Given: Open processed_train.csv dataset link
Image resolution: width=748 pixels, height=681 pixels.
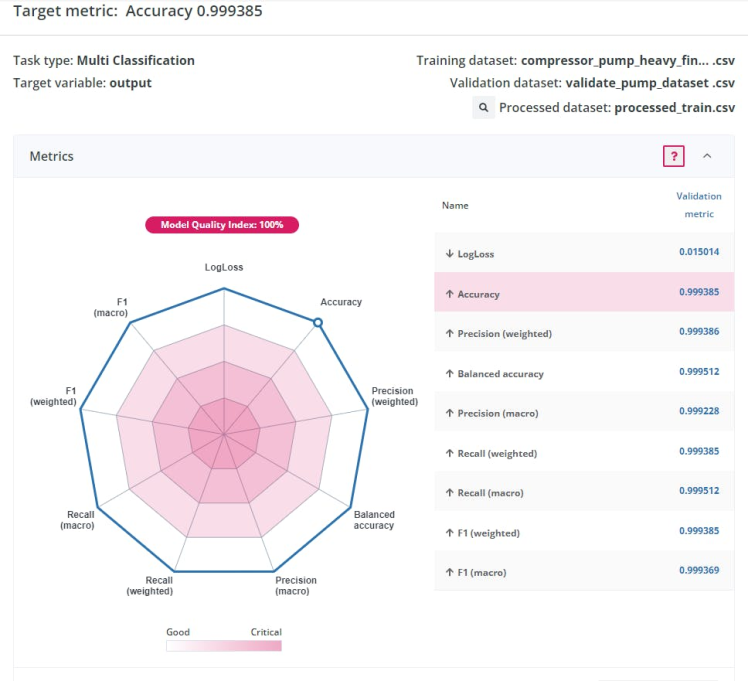Looking at the screenshot, I should 674,108.
